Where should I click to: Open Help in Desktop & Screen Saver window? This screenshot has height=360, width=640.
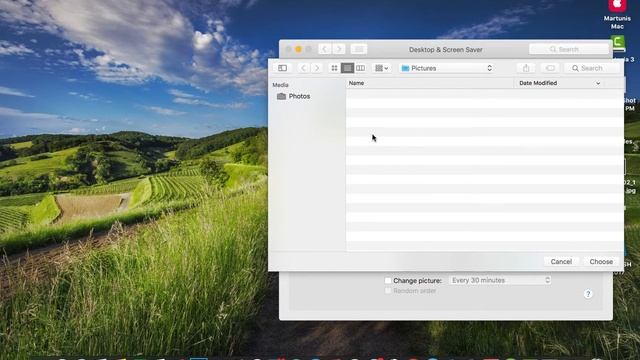[588, 294]
